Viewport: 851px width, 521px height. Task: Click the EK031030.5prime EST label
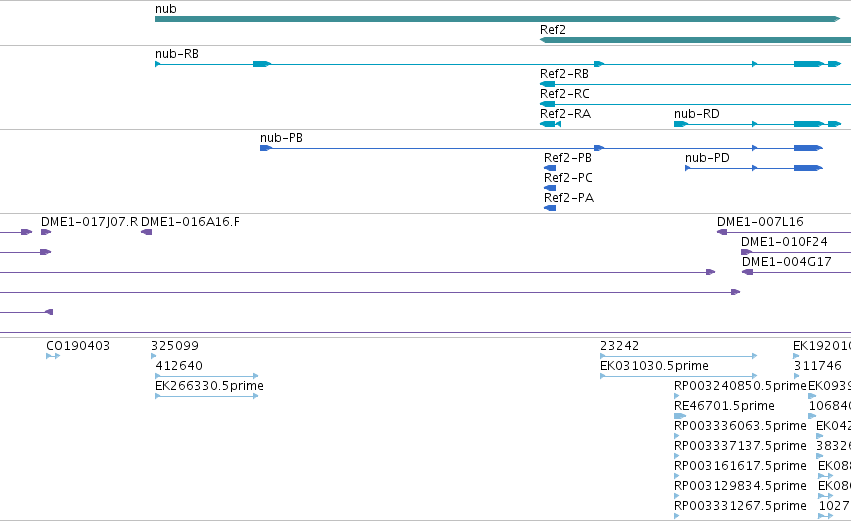(655, 366)
